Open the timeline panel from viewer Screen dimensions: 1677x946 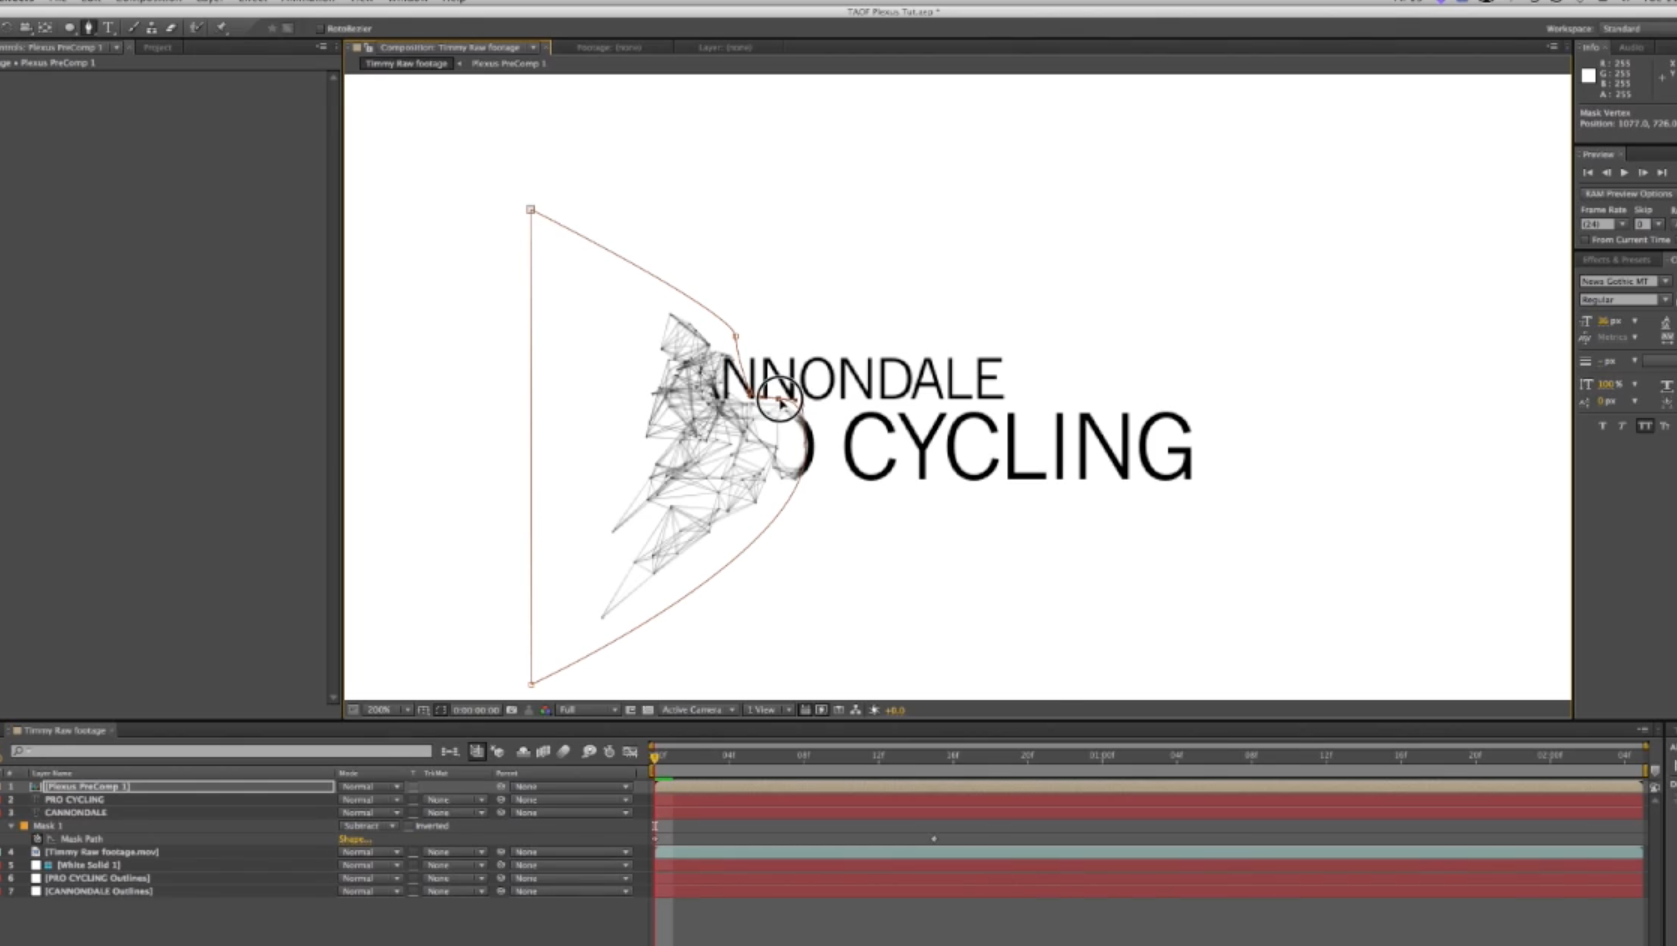(x=839, y=710)
